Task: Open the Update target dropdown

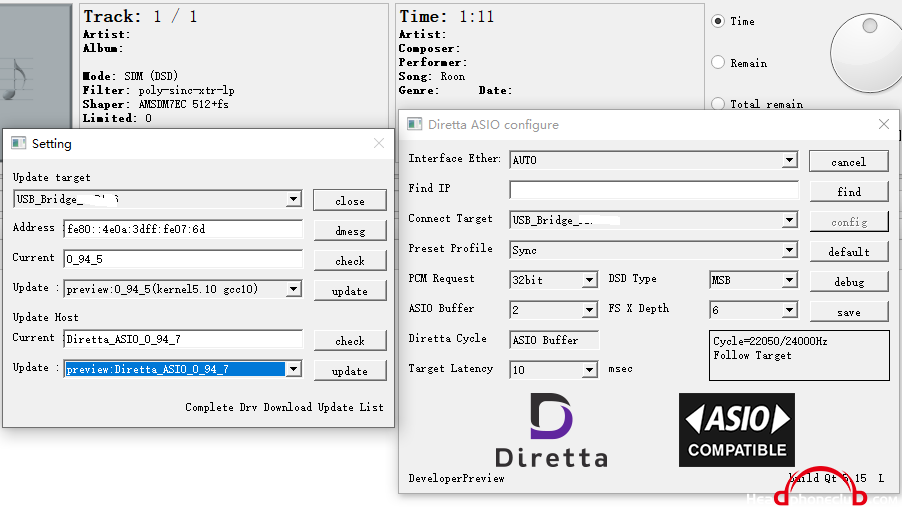Action: [x=293, y=199]
